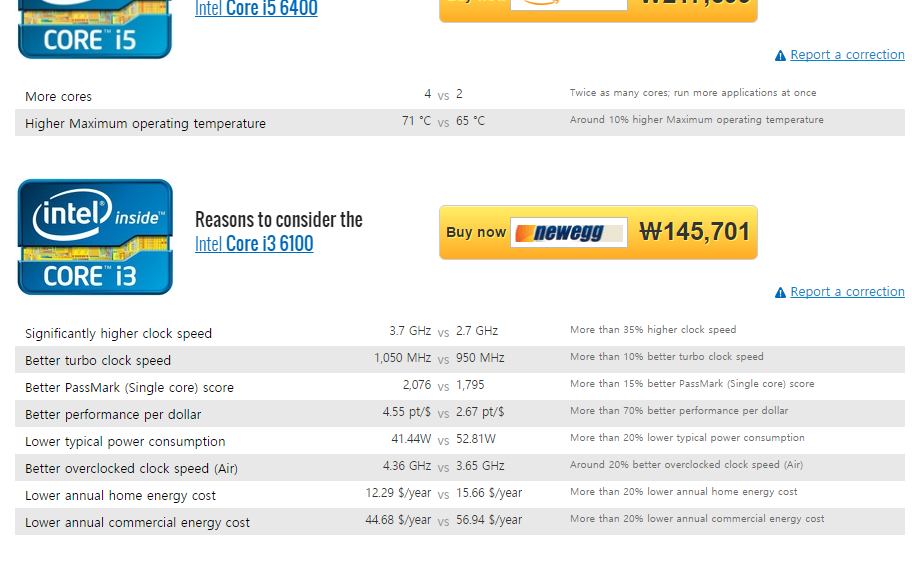The height and width of the screenshot is (564, 912).
Task: Click the 950 MHz turbo clock value
Action: (480, 358)
